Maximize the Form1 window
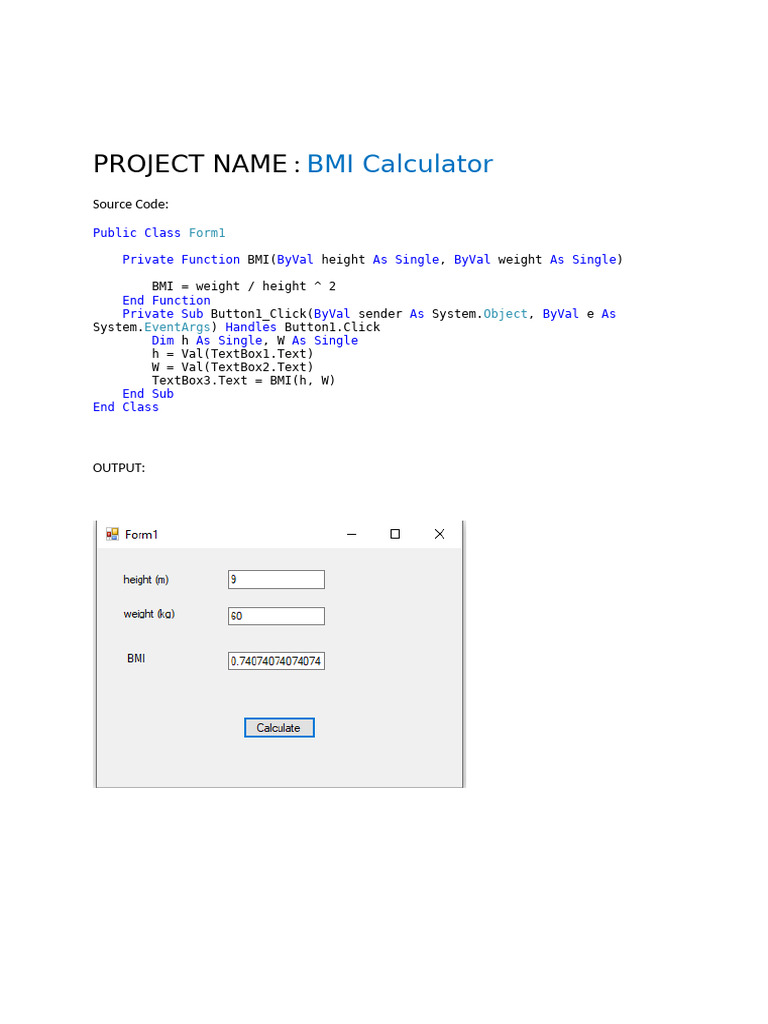Image resolution: width=768 pixels, height=1024 pixels. (395, 534)
